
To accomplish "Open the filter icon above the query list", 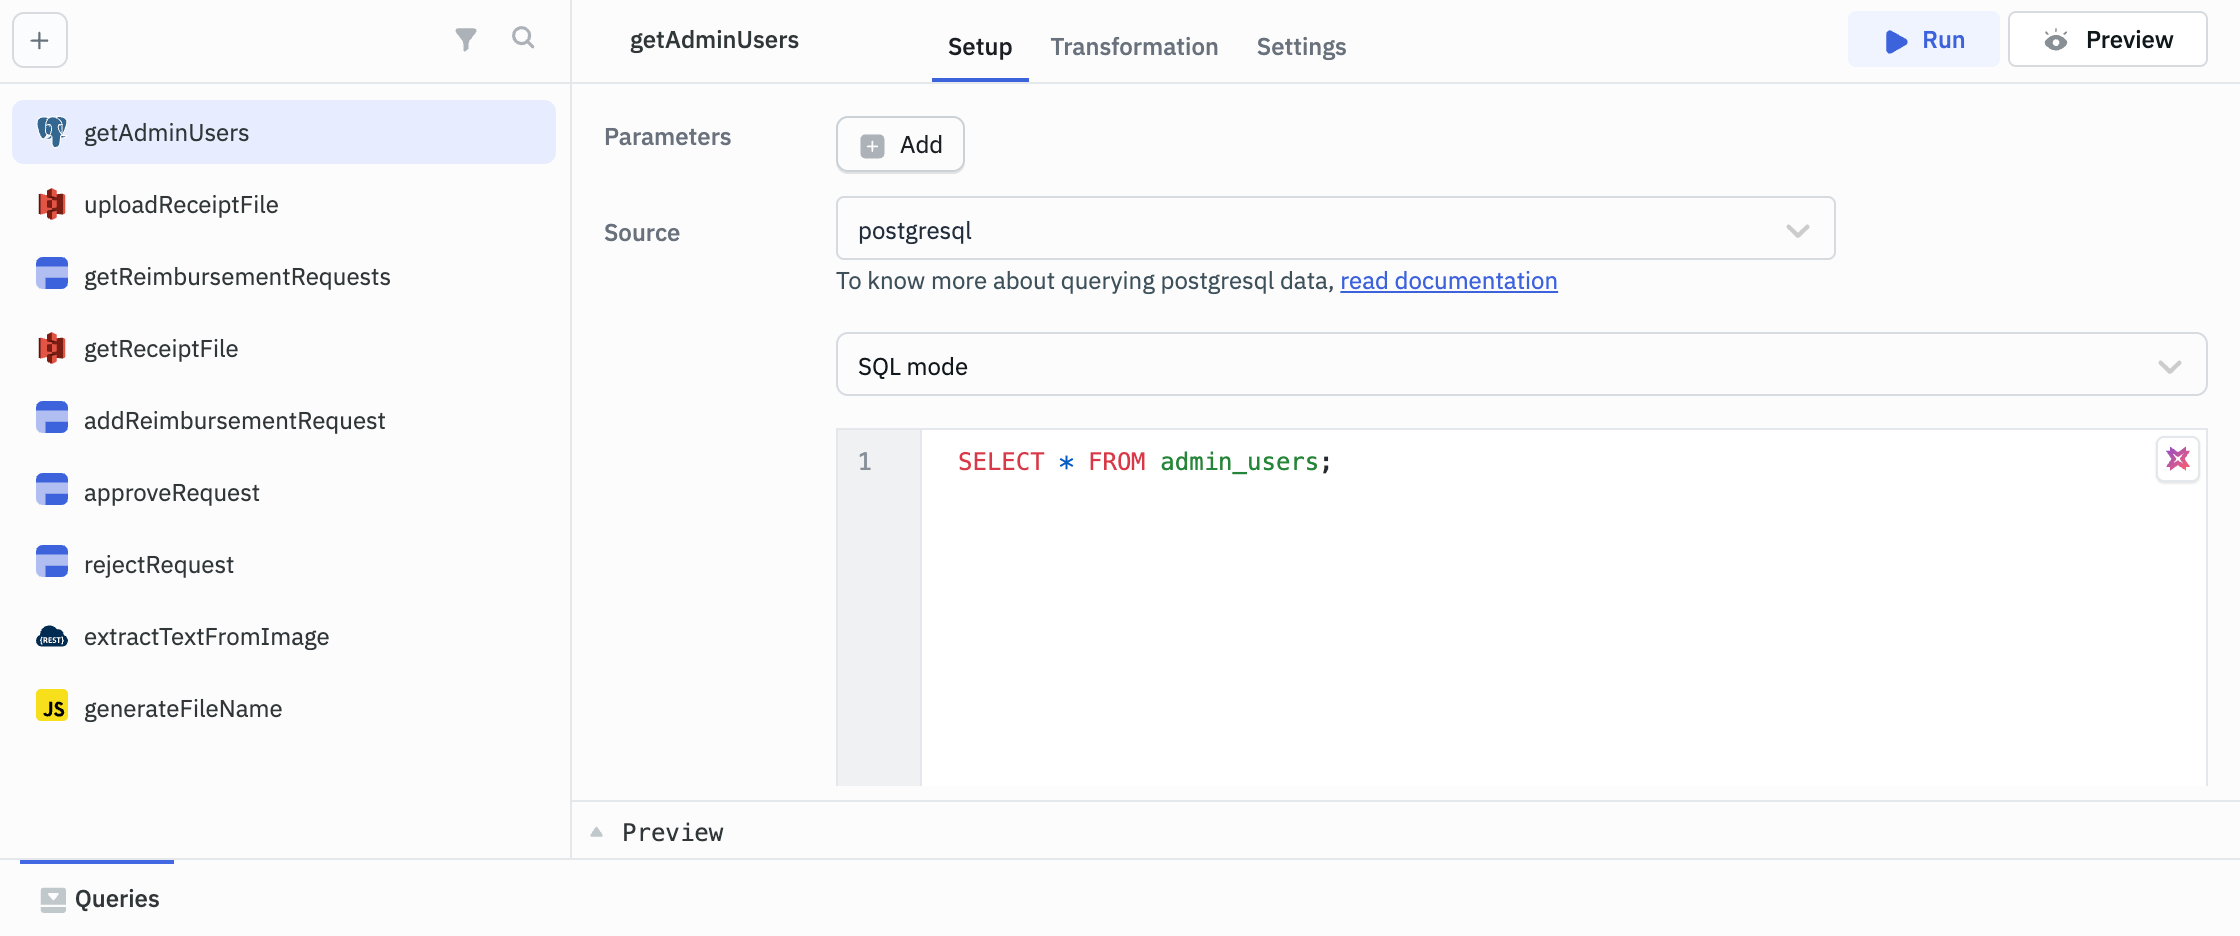I will pos(465,38).
